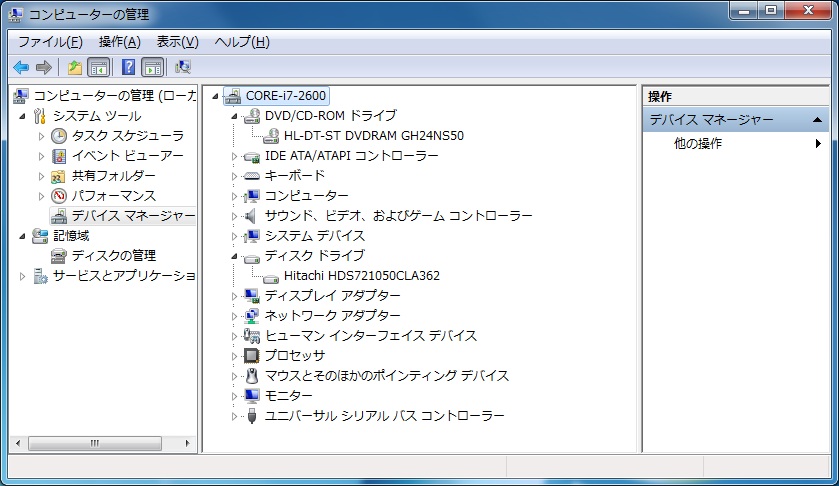Click the Forward arrow toolbar icon

pyautogui.click(x=43, y=67)
